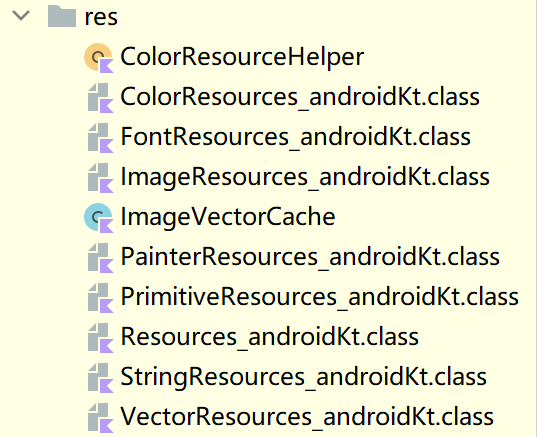Click the Resources_androidKt.class file icon
This screenshot has height=437, width=537.
click(100, 338)
